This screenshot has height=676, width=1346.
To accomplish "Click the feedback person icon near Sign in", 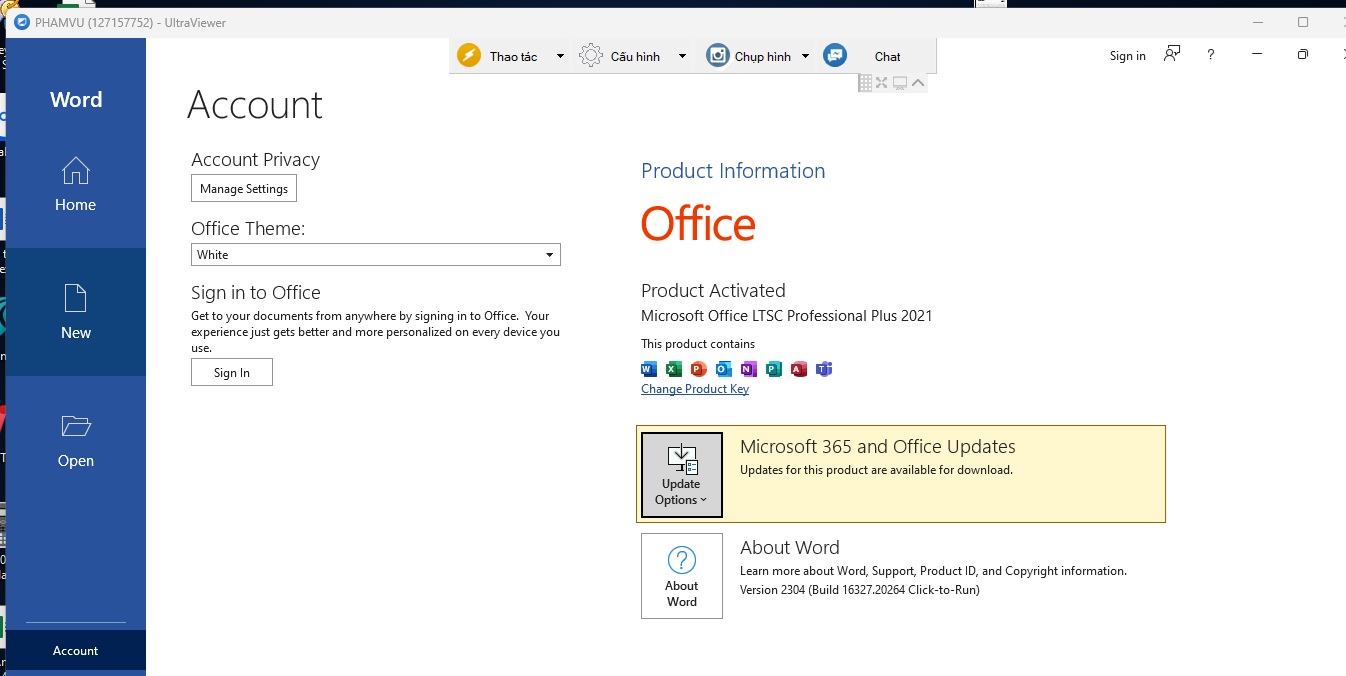I will [x=1172, y=54].
